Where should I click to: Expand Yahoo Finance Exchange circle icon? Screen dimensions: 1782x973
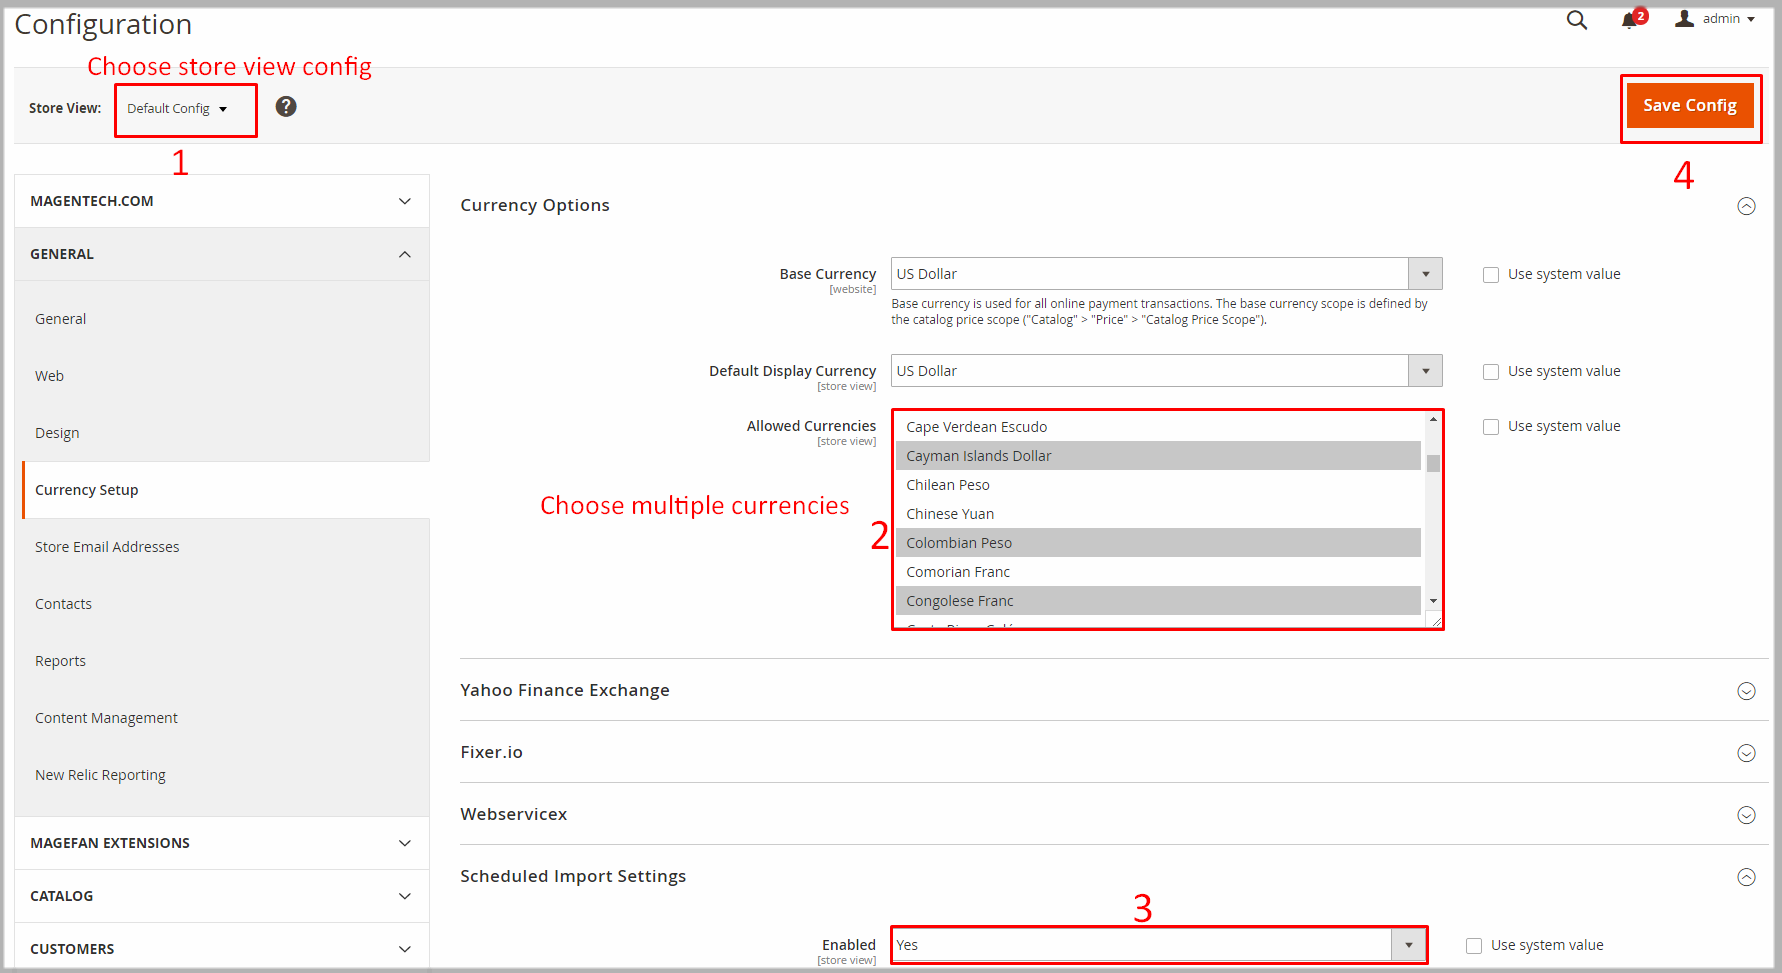[x=1746, y=691]
